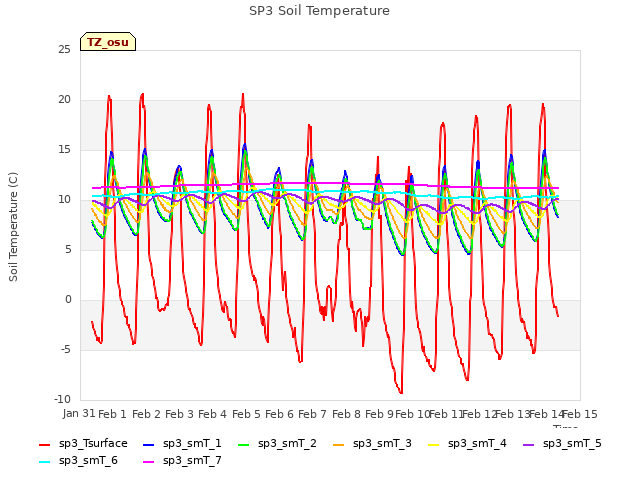This screenshot has width=640, height=480.
Task: Toggle sp3_smT_1 series in legend
Action: pyautogui.click(x=182, y=443)
